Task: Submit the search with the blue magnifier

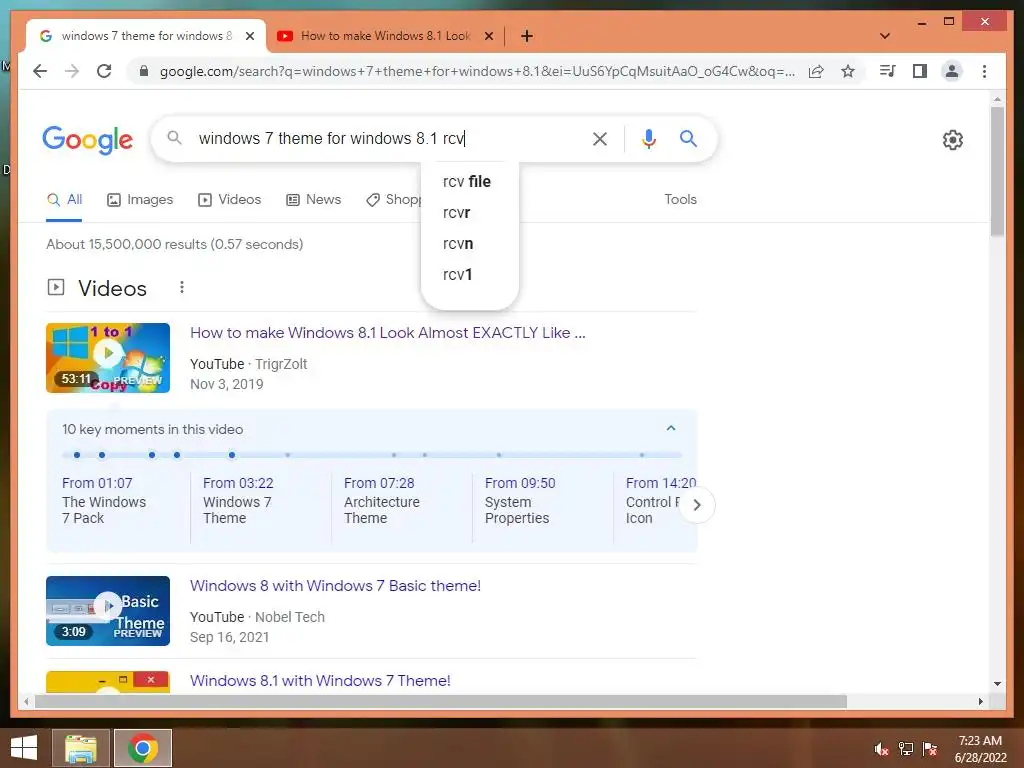Action: (688, 138)
